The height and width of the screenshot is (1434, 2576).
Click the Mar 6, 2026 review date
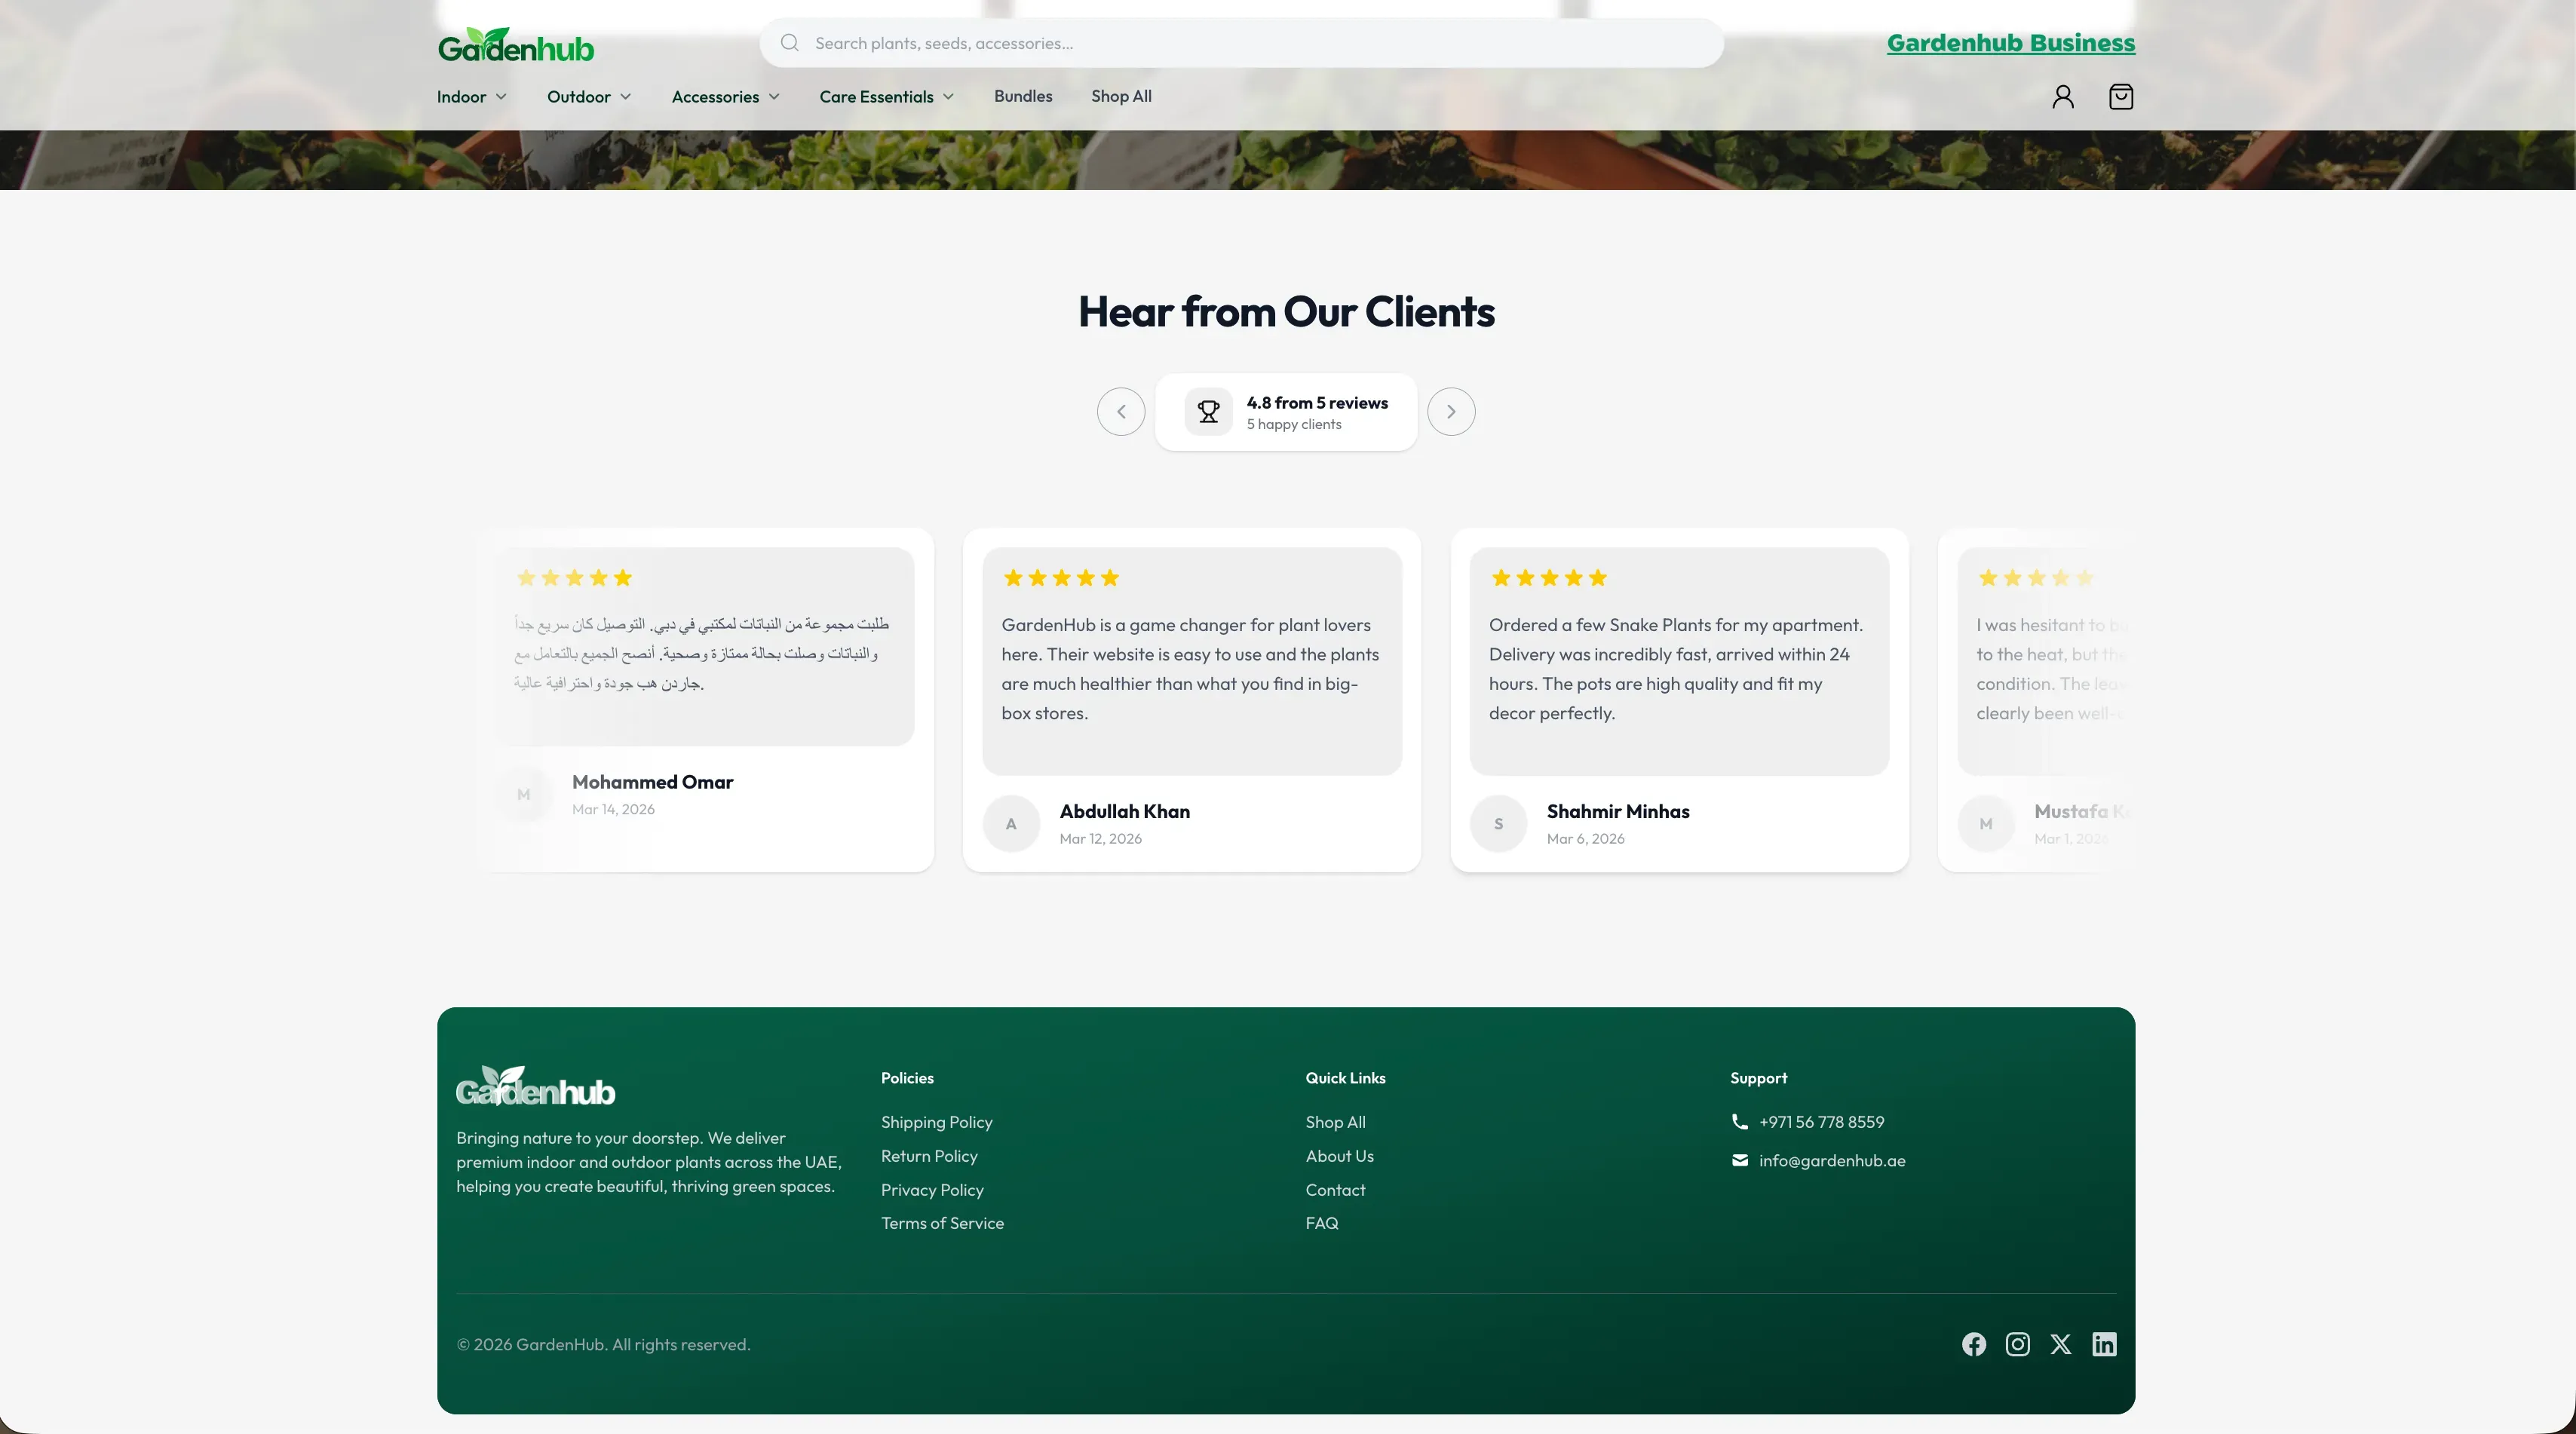click(1585, 839)
